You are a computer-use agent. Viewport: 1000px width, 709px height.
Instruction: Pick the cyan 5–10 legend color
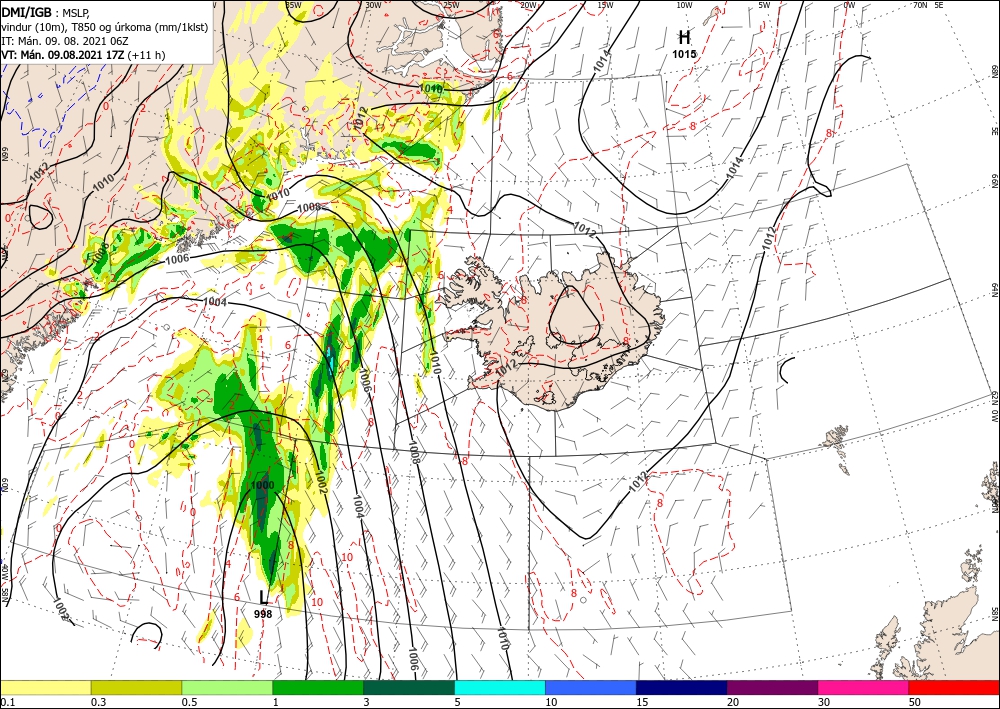click(x=500, y=687)
